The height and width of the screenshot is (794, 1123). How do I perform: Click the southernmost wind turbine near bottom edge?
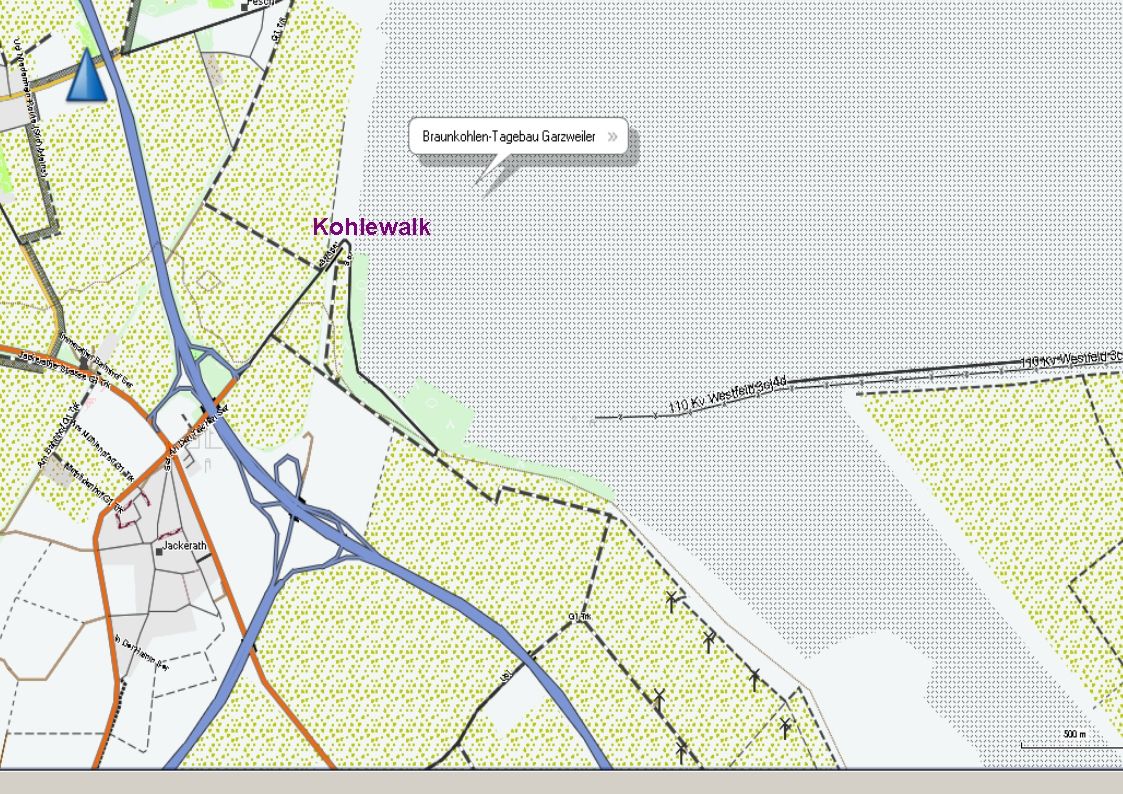(x=682, y=749)
